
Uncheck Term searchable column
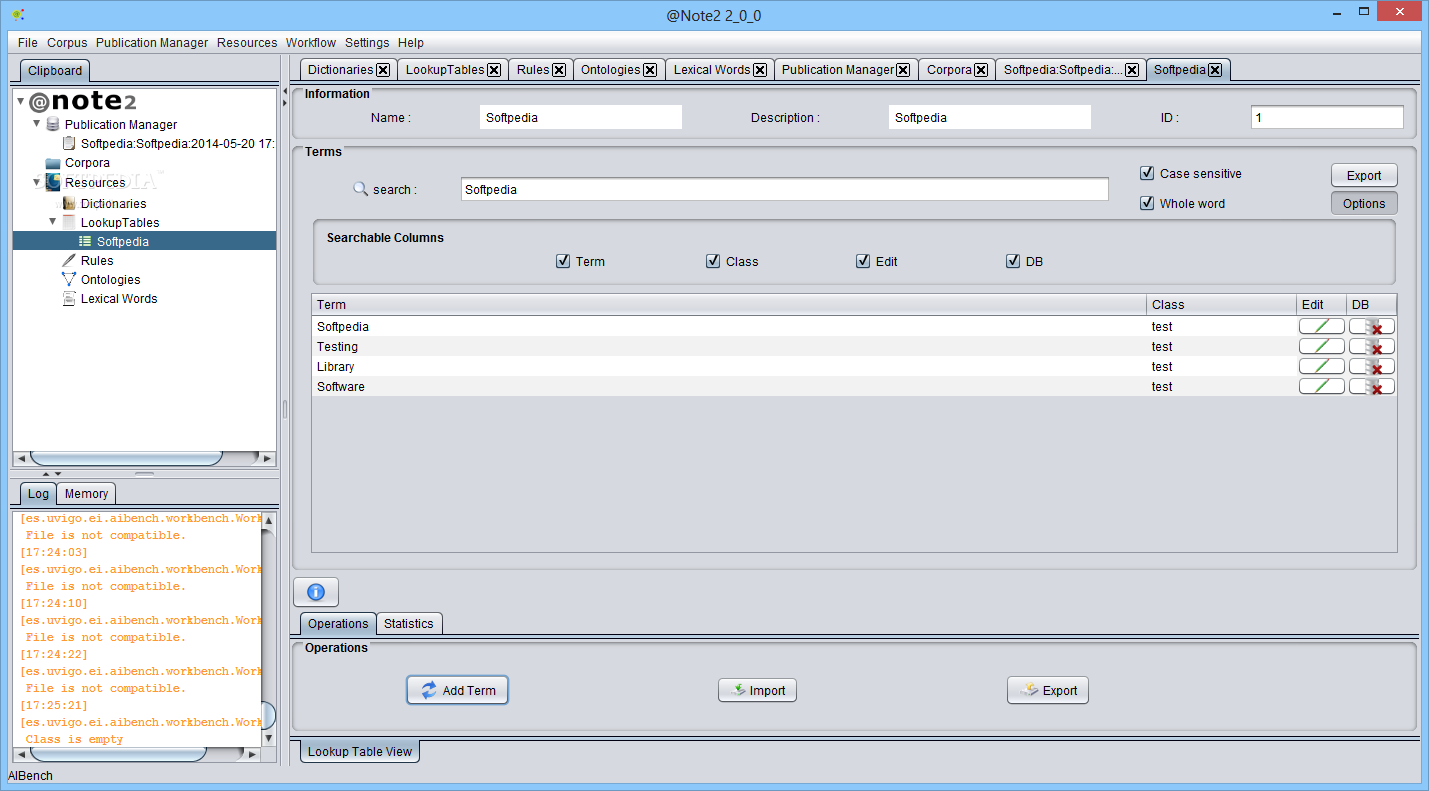click(x=563, y=261)
